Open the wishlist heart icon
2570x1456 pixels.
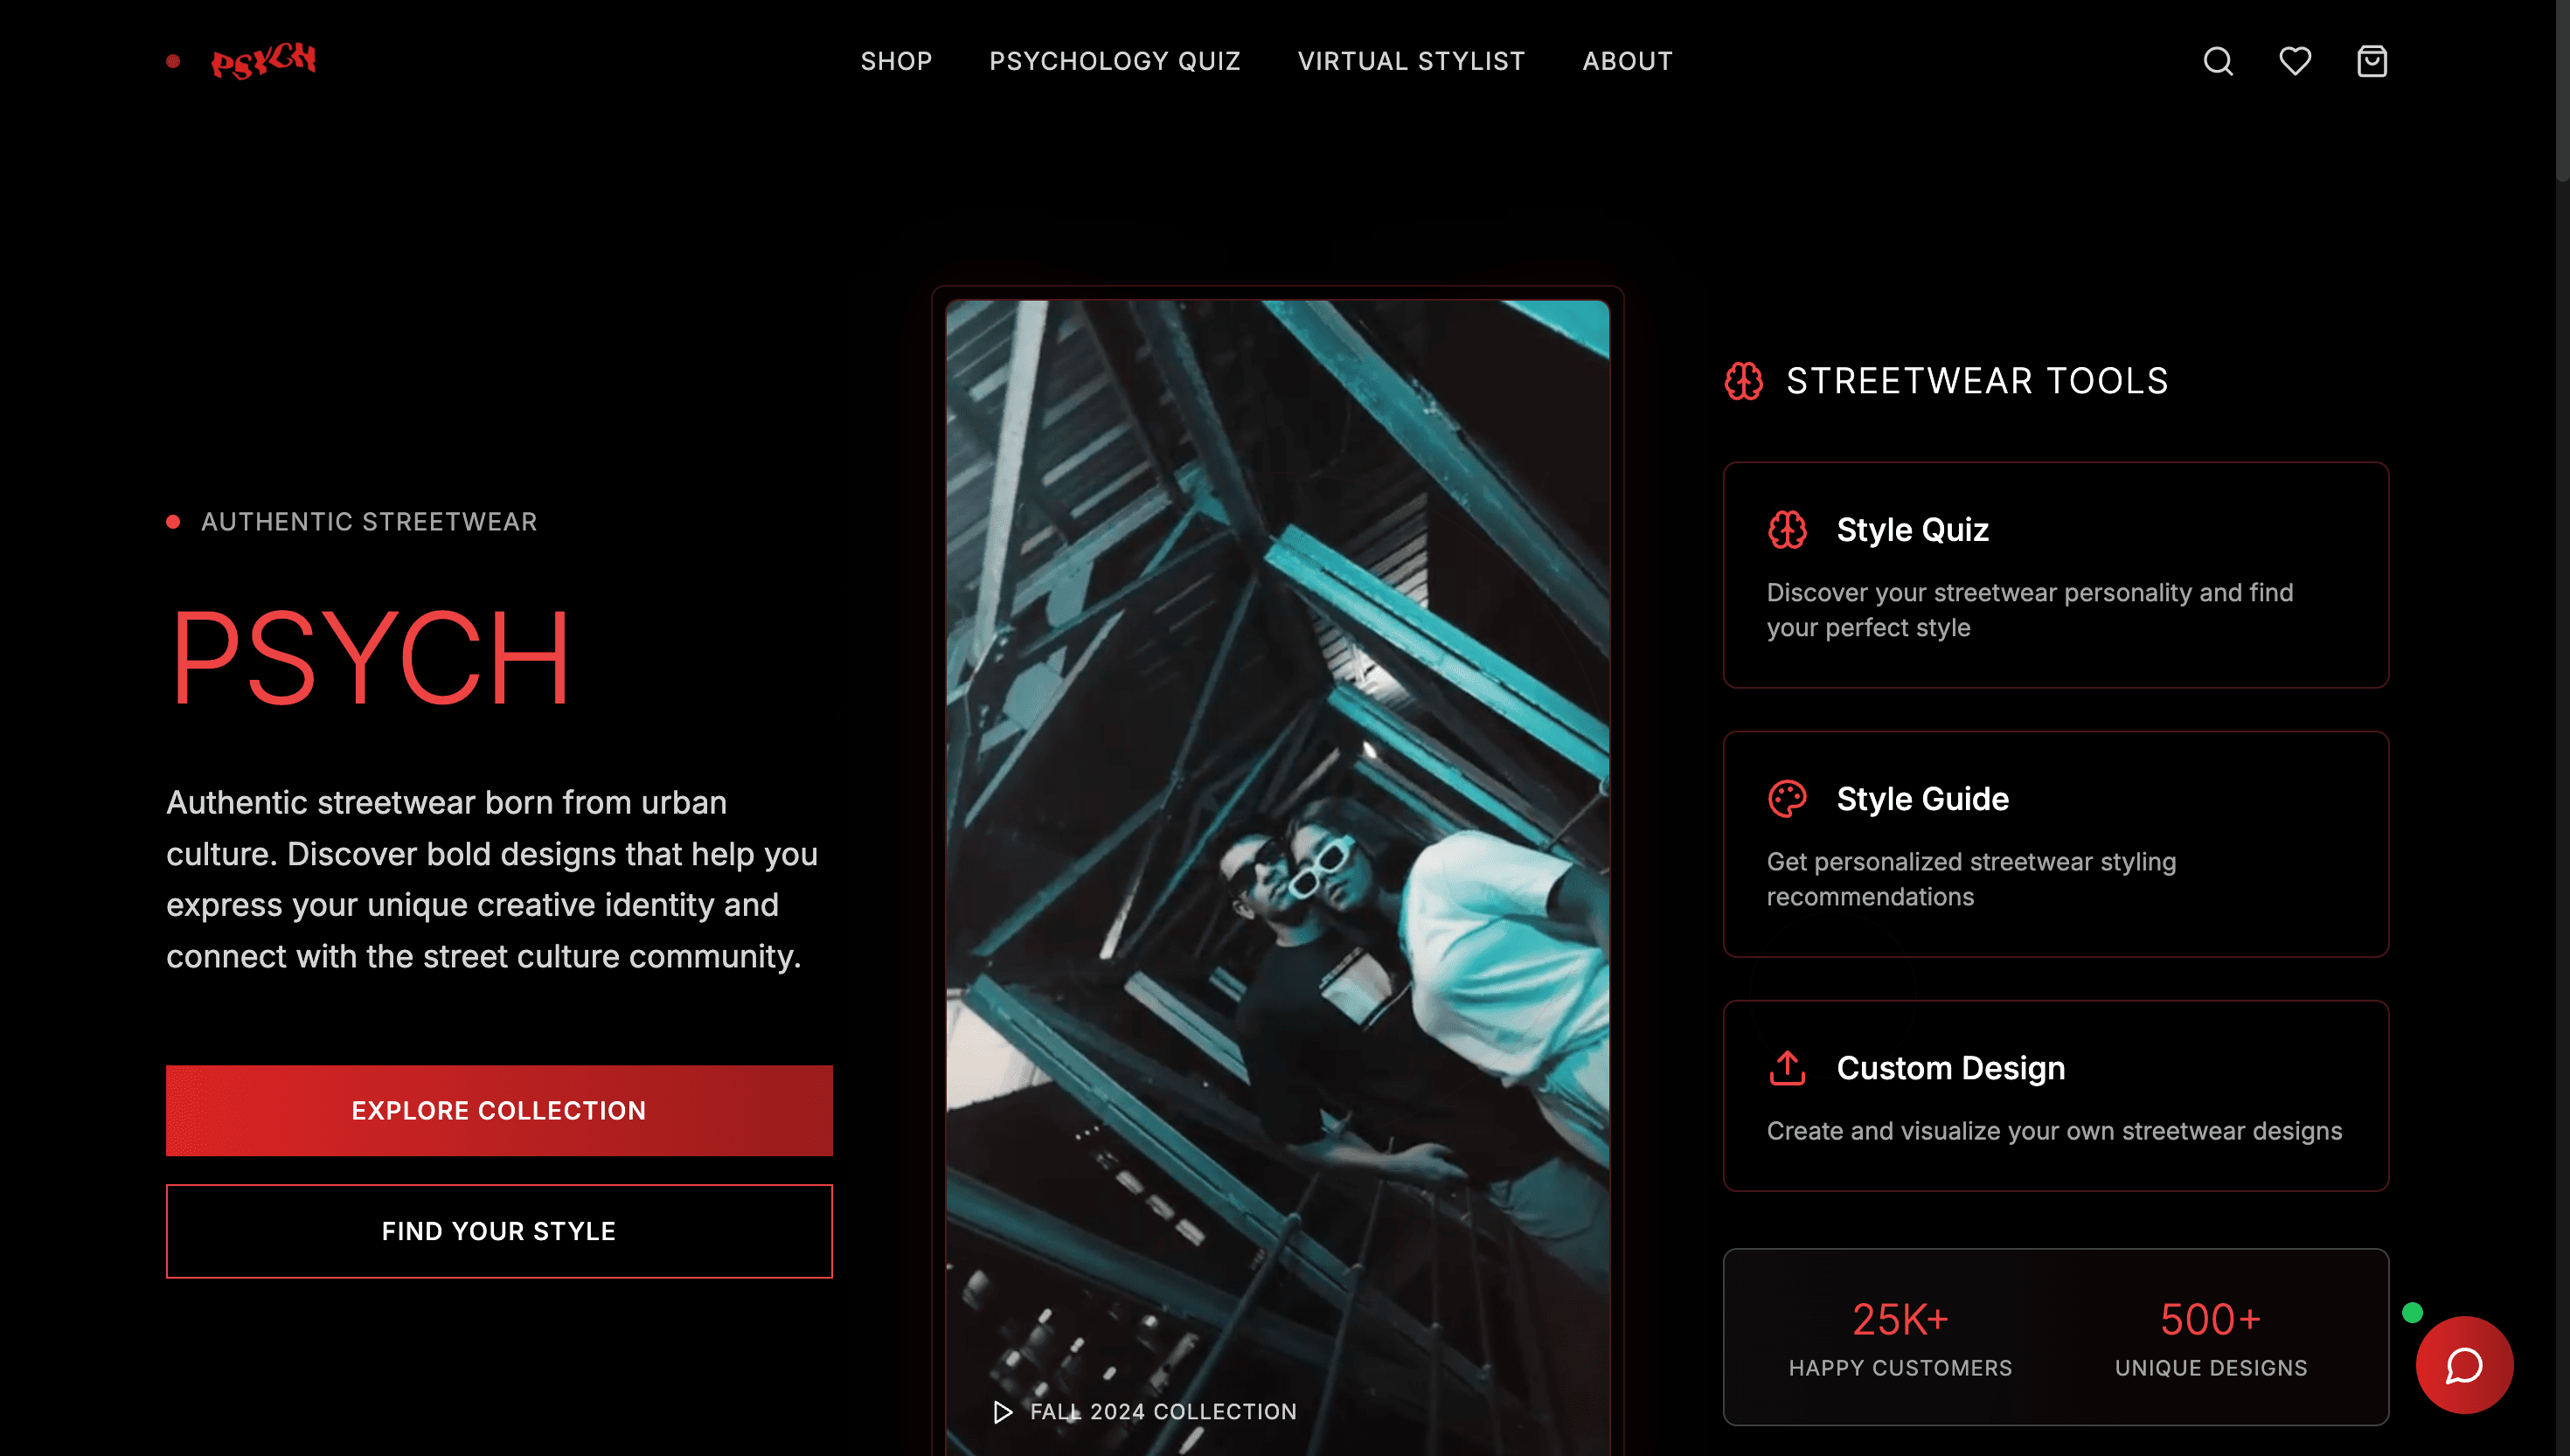(2295, 61)
